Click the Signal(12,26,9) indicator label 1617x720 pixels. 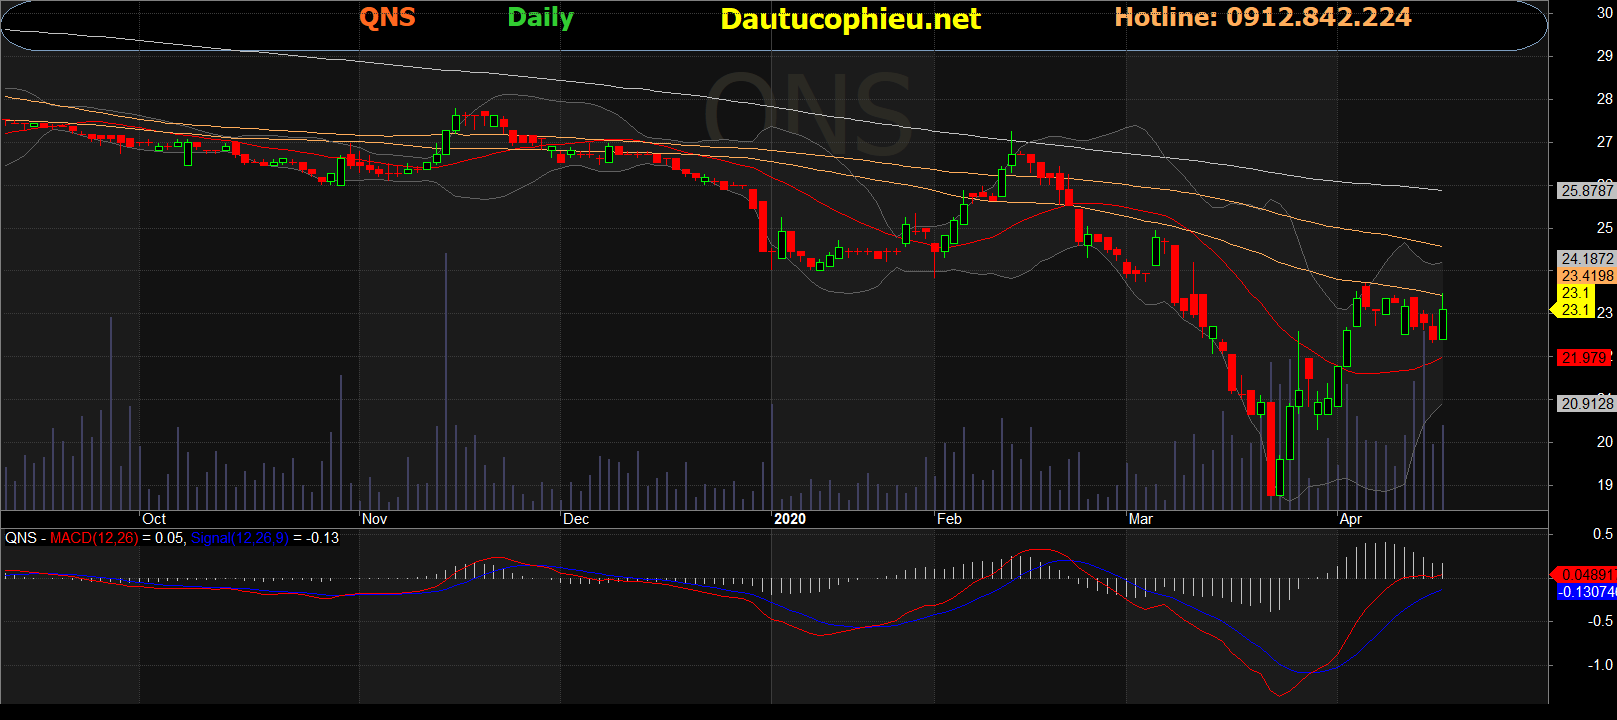tap(240, 538)
